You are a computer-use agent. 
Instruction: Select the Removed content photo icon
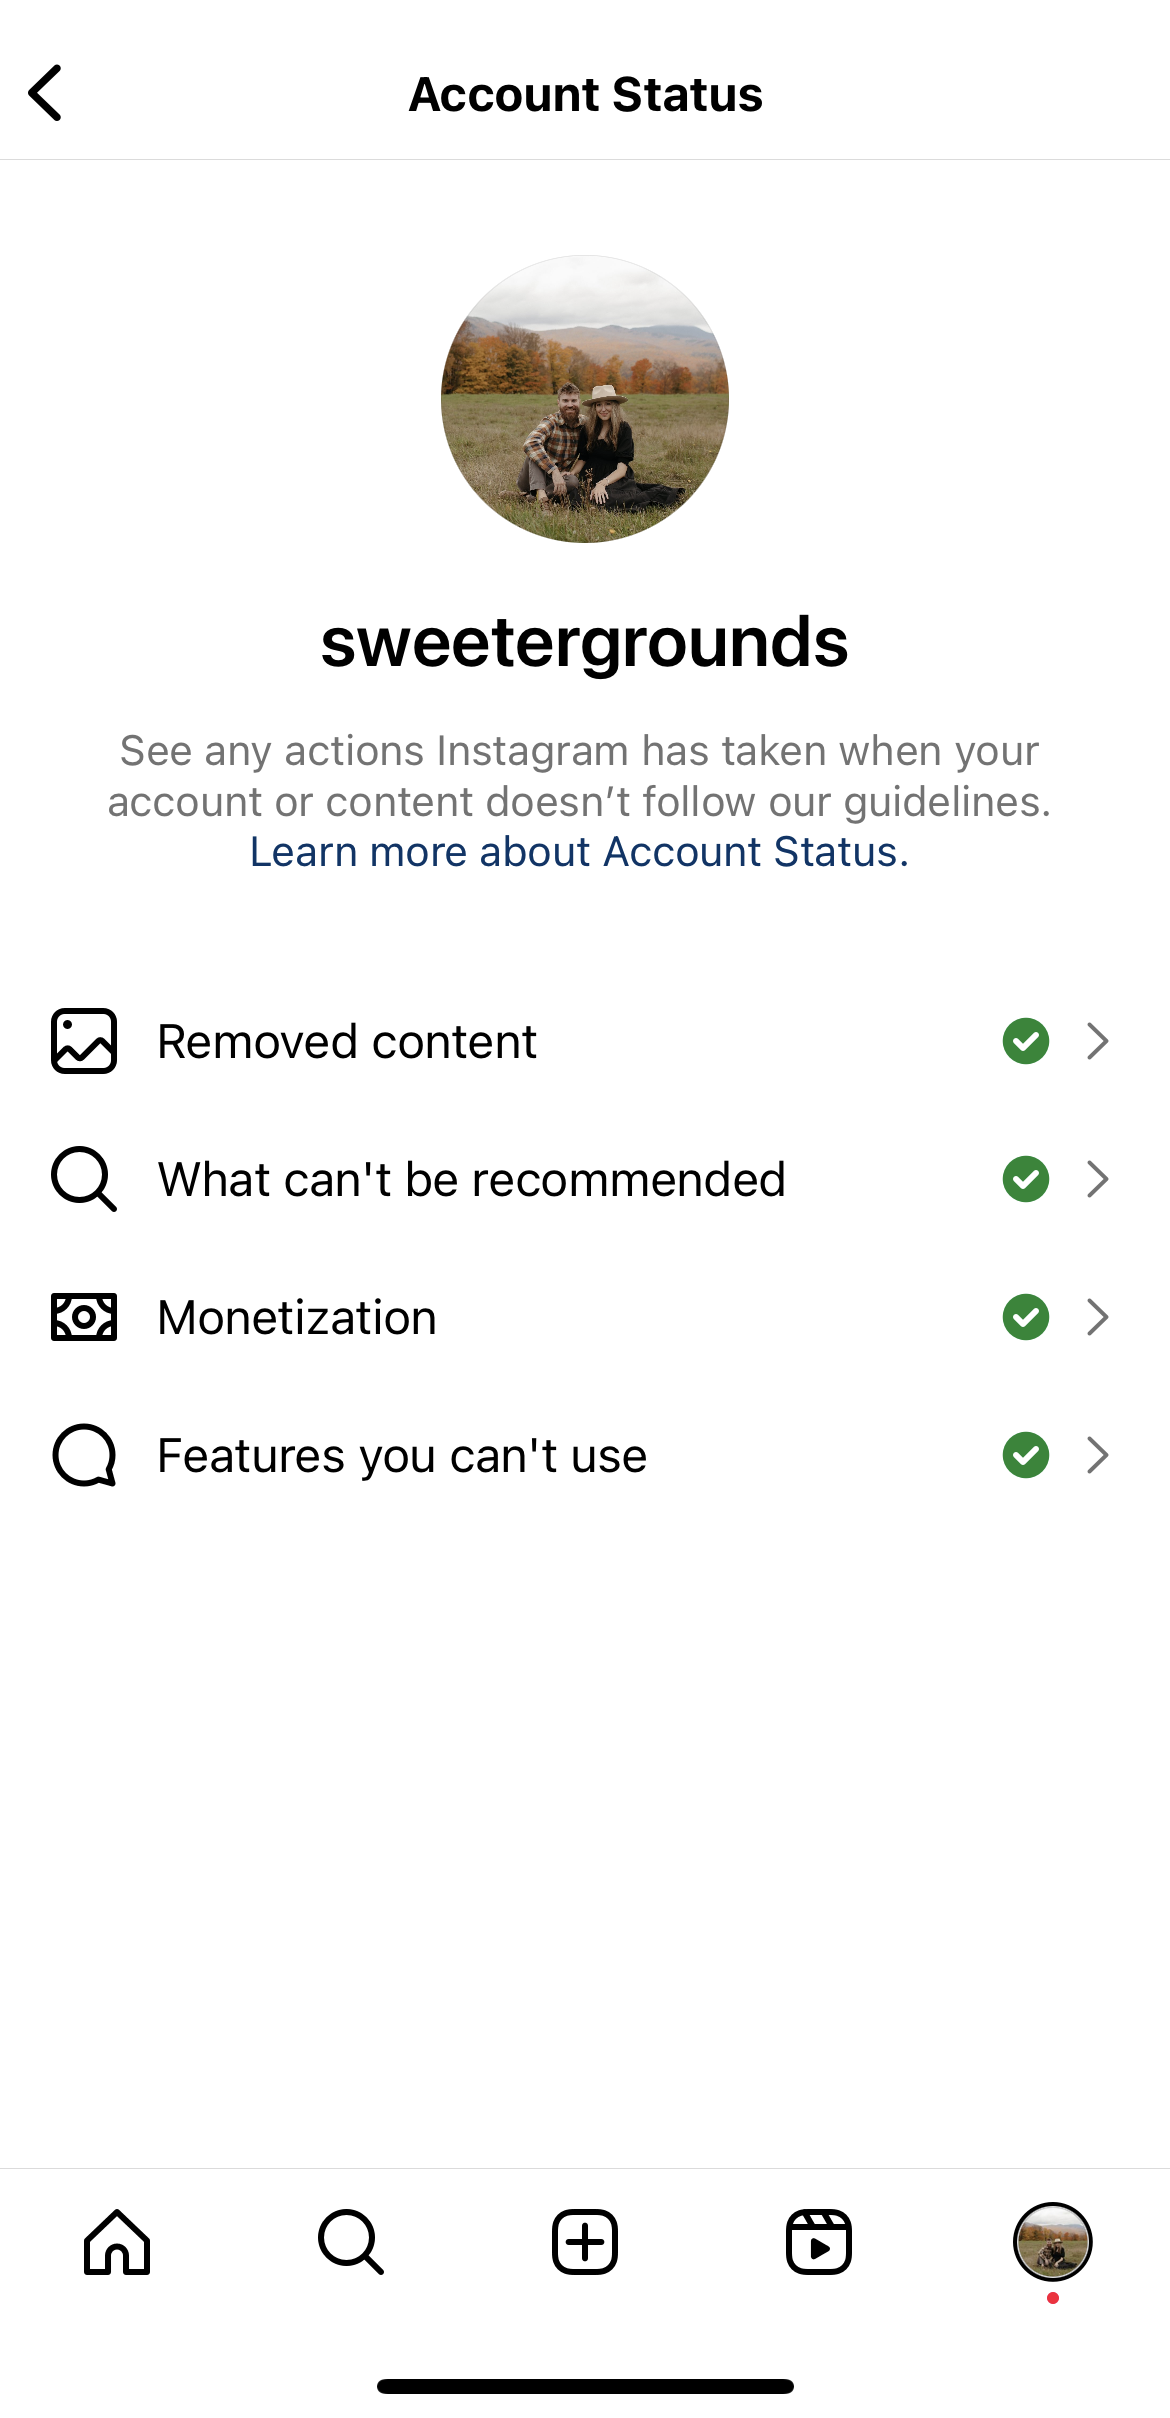point(84,1040)
